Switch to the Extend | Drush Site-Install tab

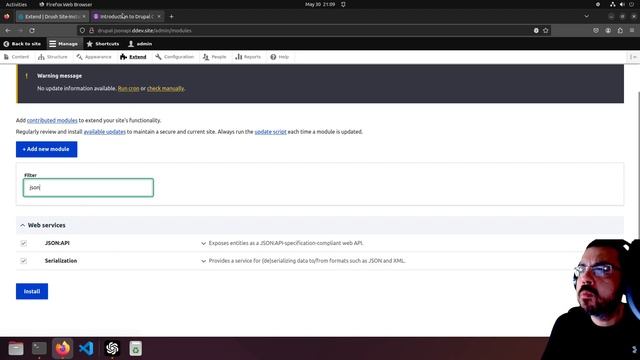pyautogui.click(x=52, y=16)
